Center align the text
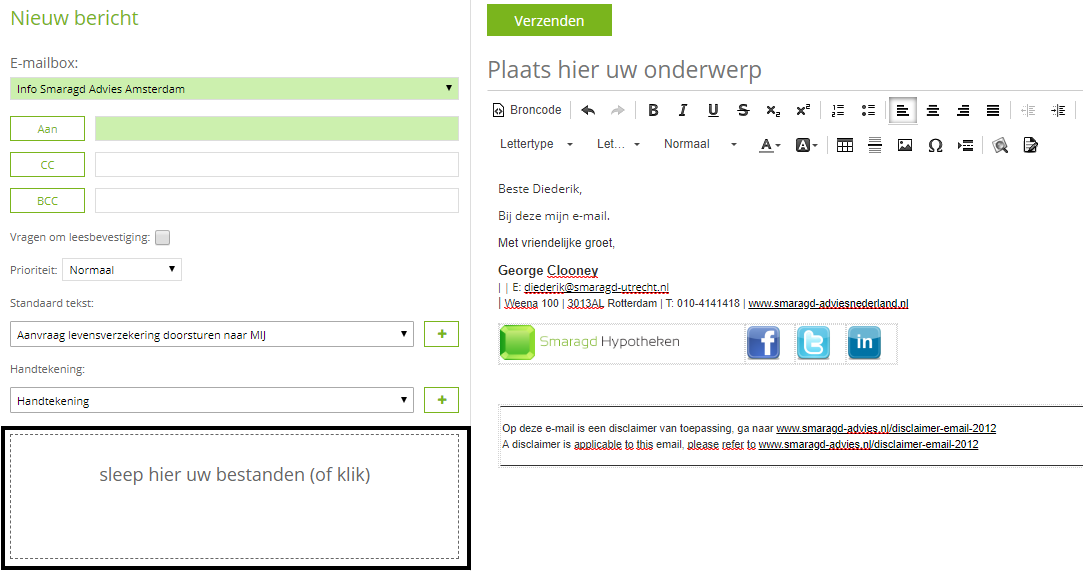This screenshot has height=571, width=1083. point(932,110)
